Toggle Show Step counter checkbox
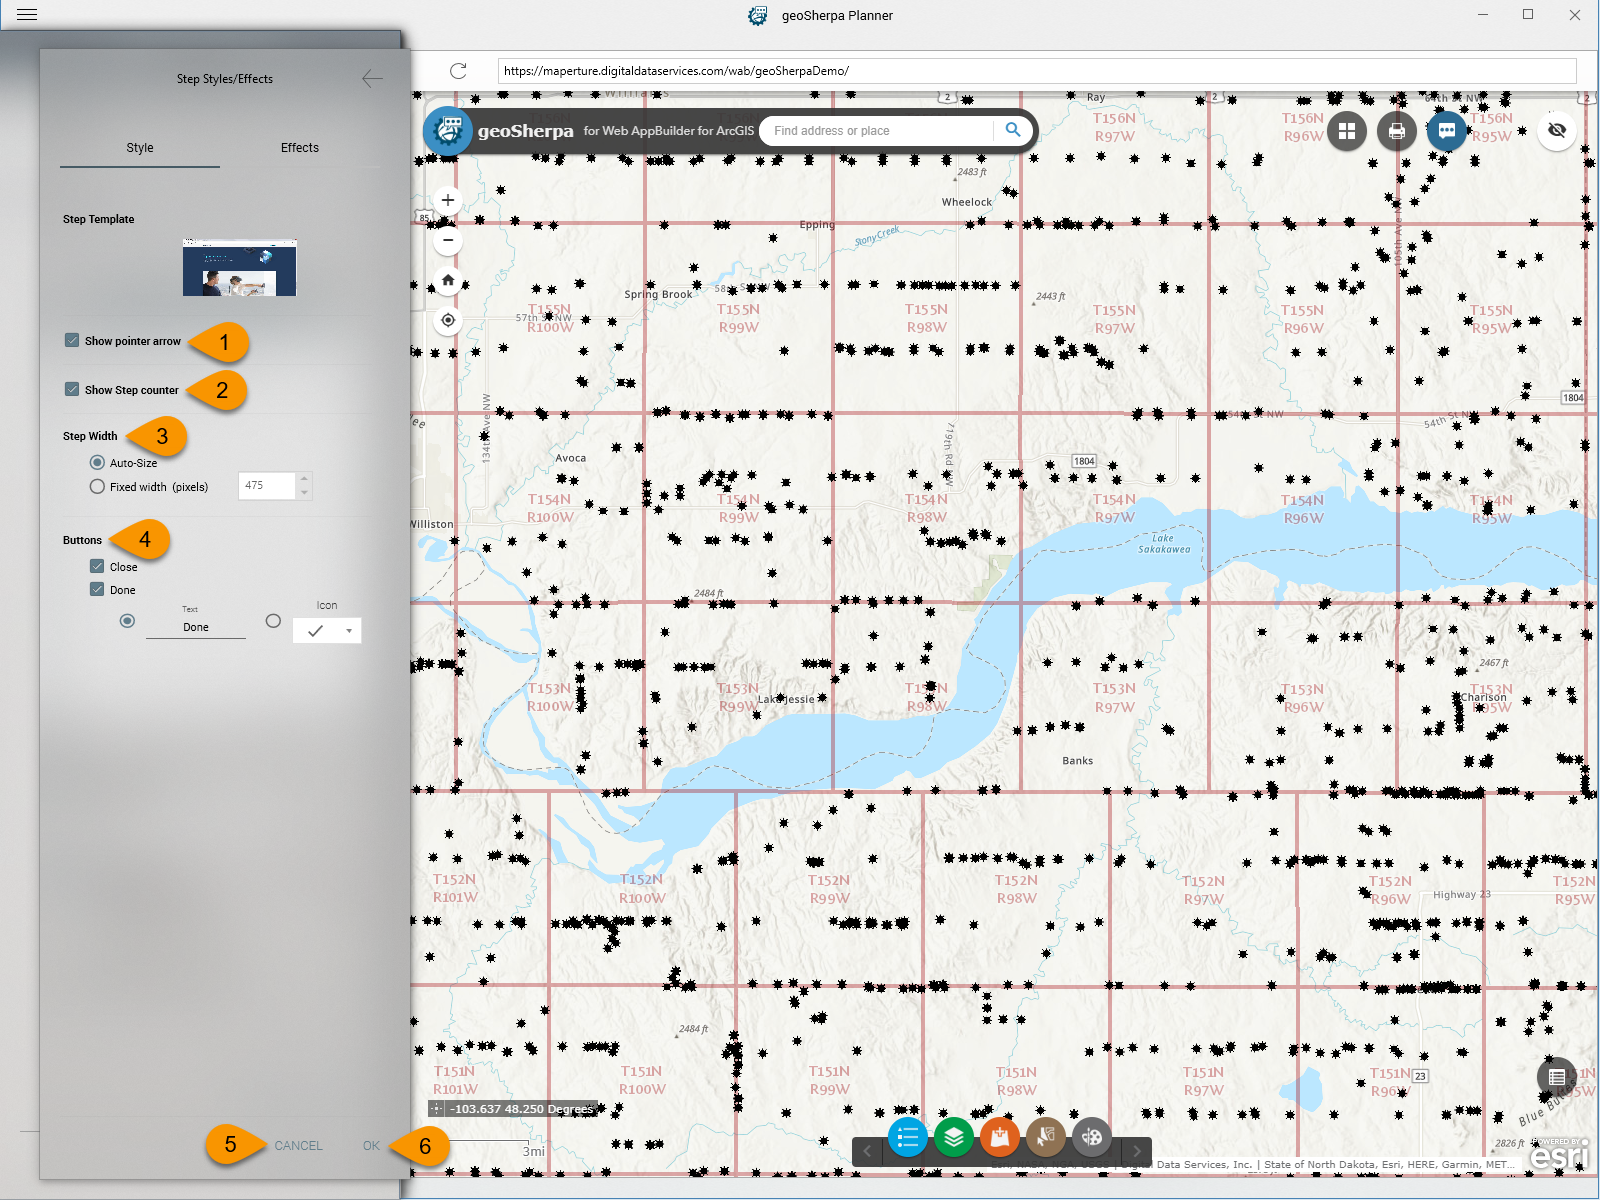 point(72,389)
